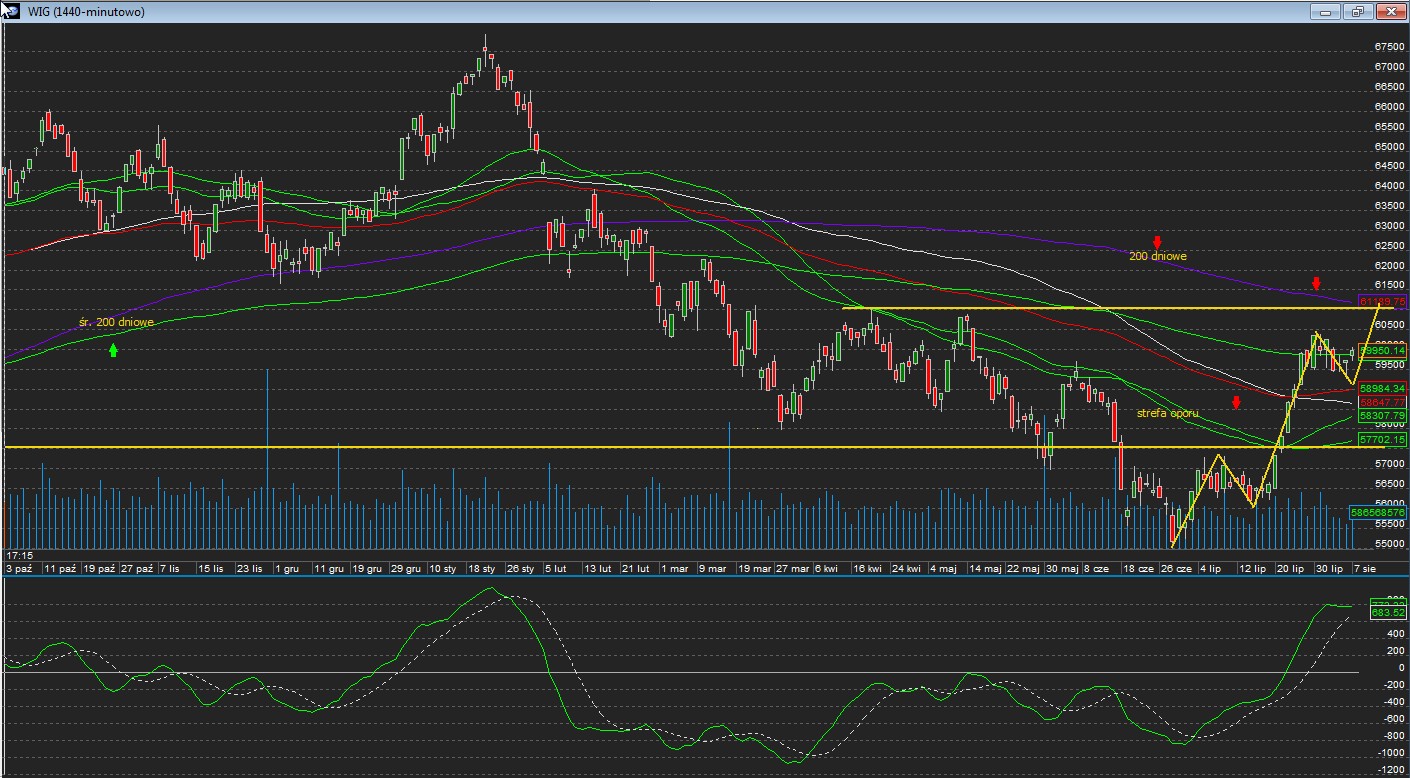Click the "18 sty" date on the time axis
The image size is (1410, 778).
(x=482, y=568)
